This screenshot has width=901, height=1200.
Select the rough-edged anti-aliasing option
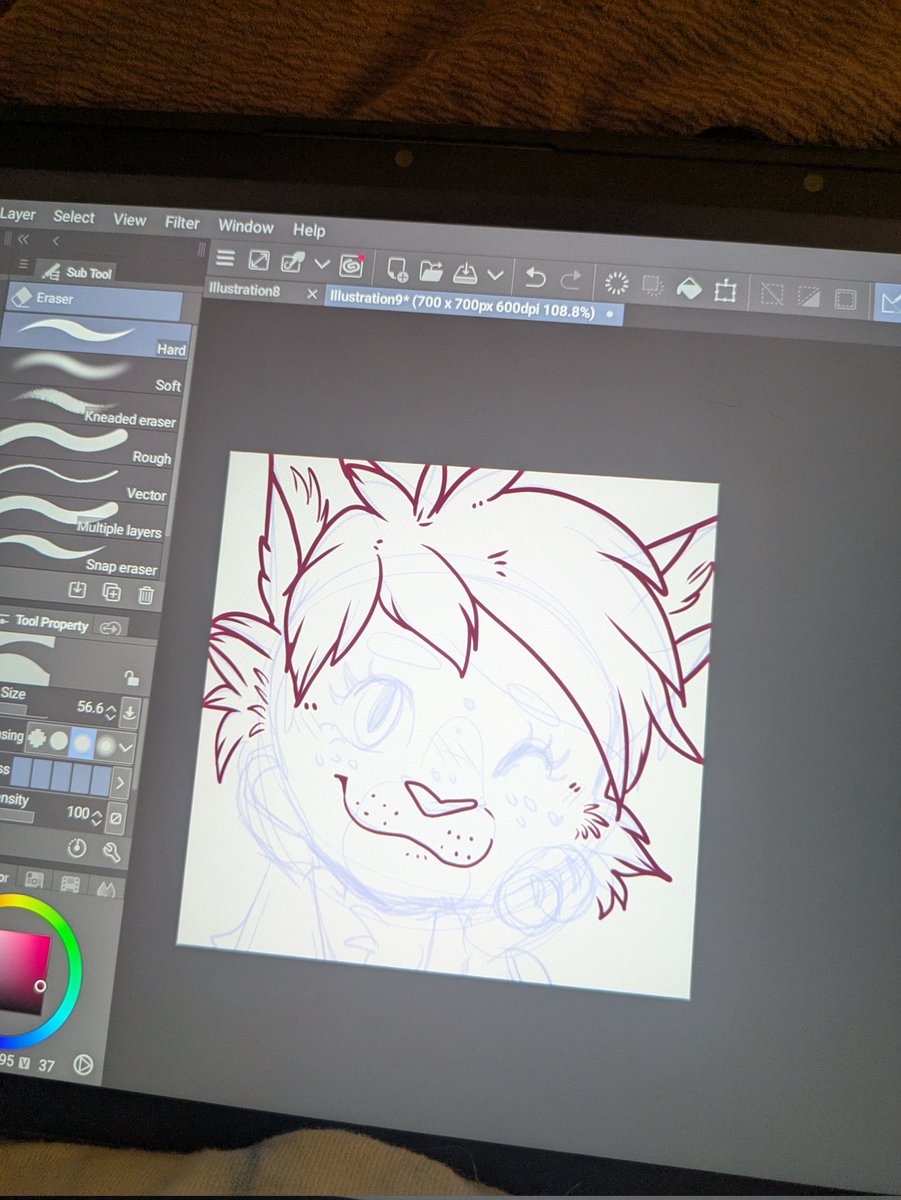37,739
